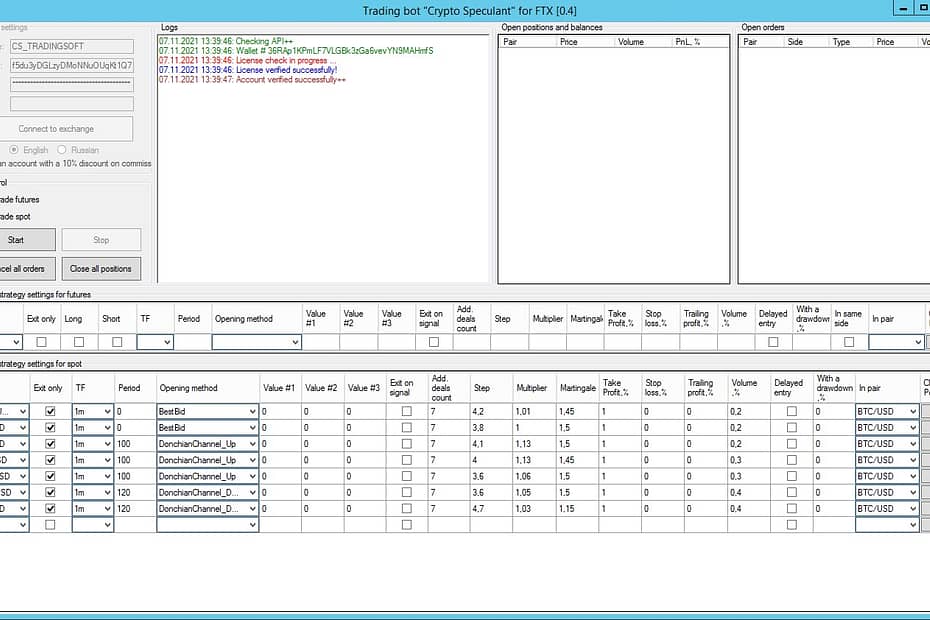Click the CS_TRADINGSOFT input field
The height and width of the screenshot is (620, 930).
[72, 46]
